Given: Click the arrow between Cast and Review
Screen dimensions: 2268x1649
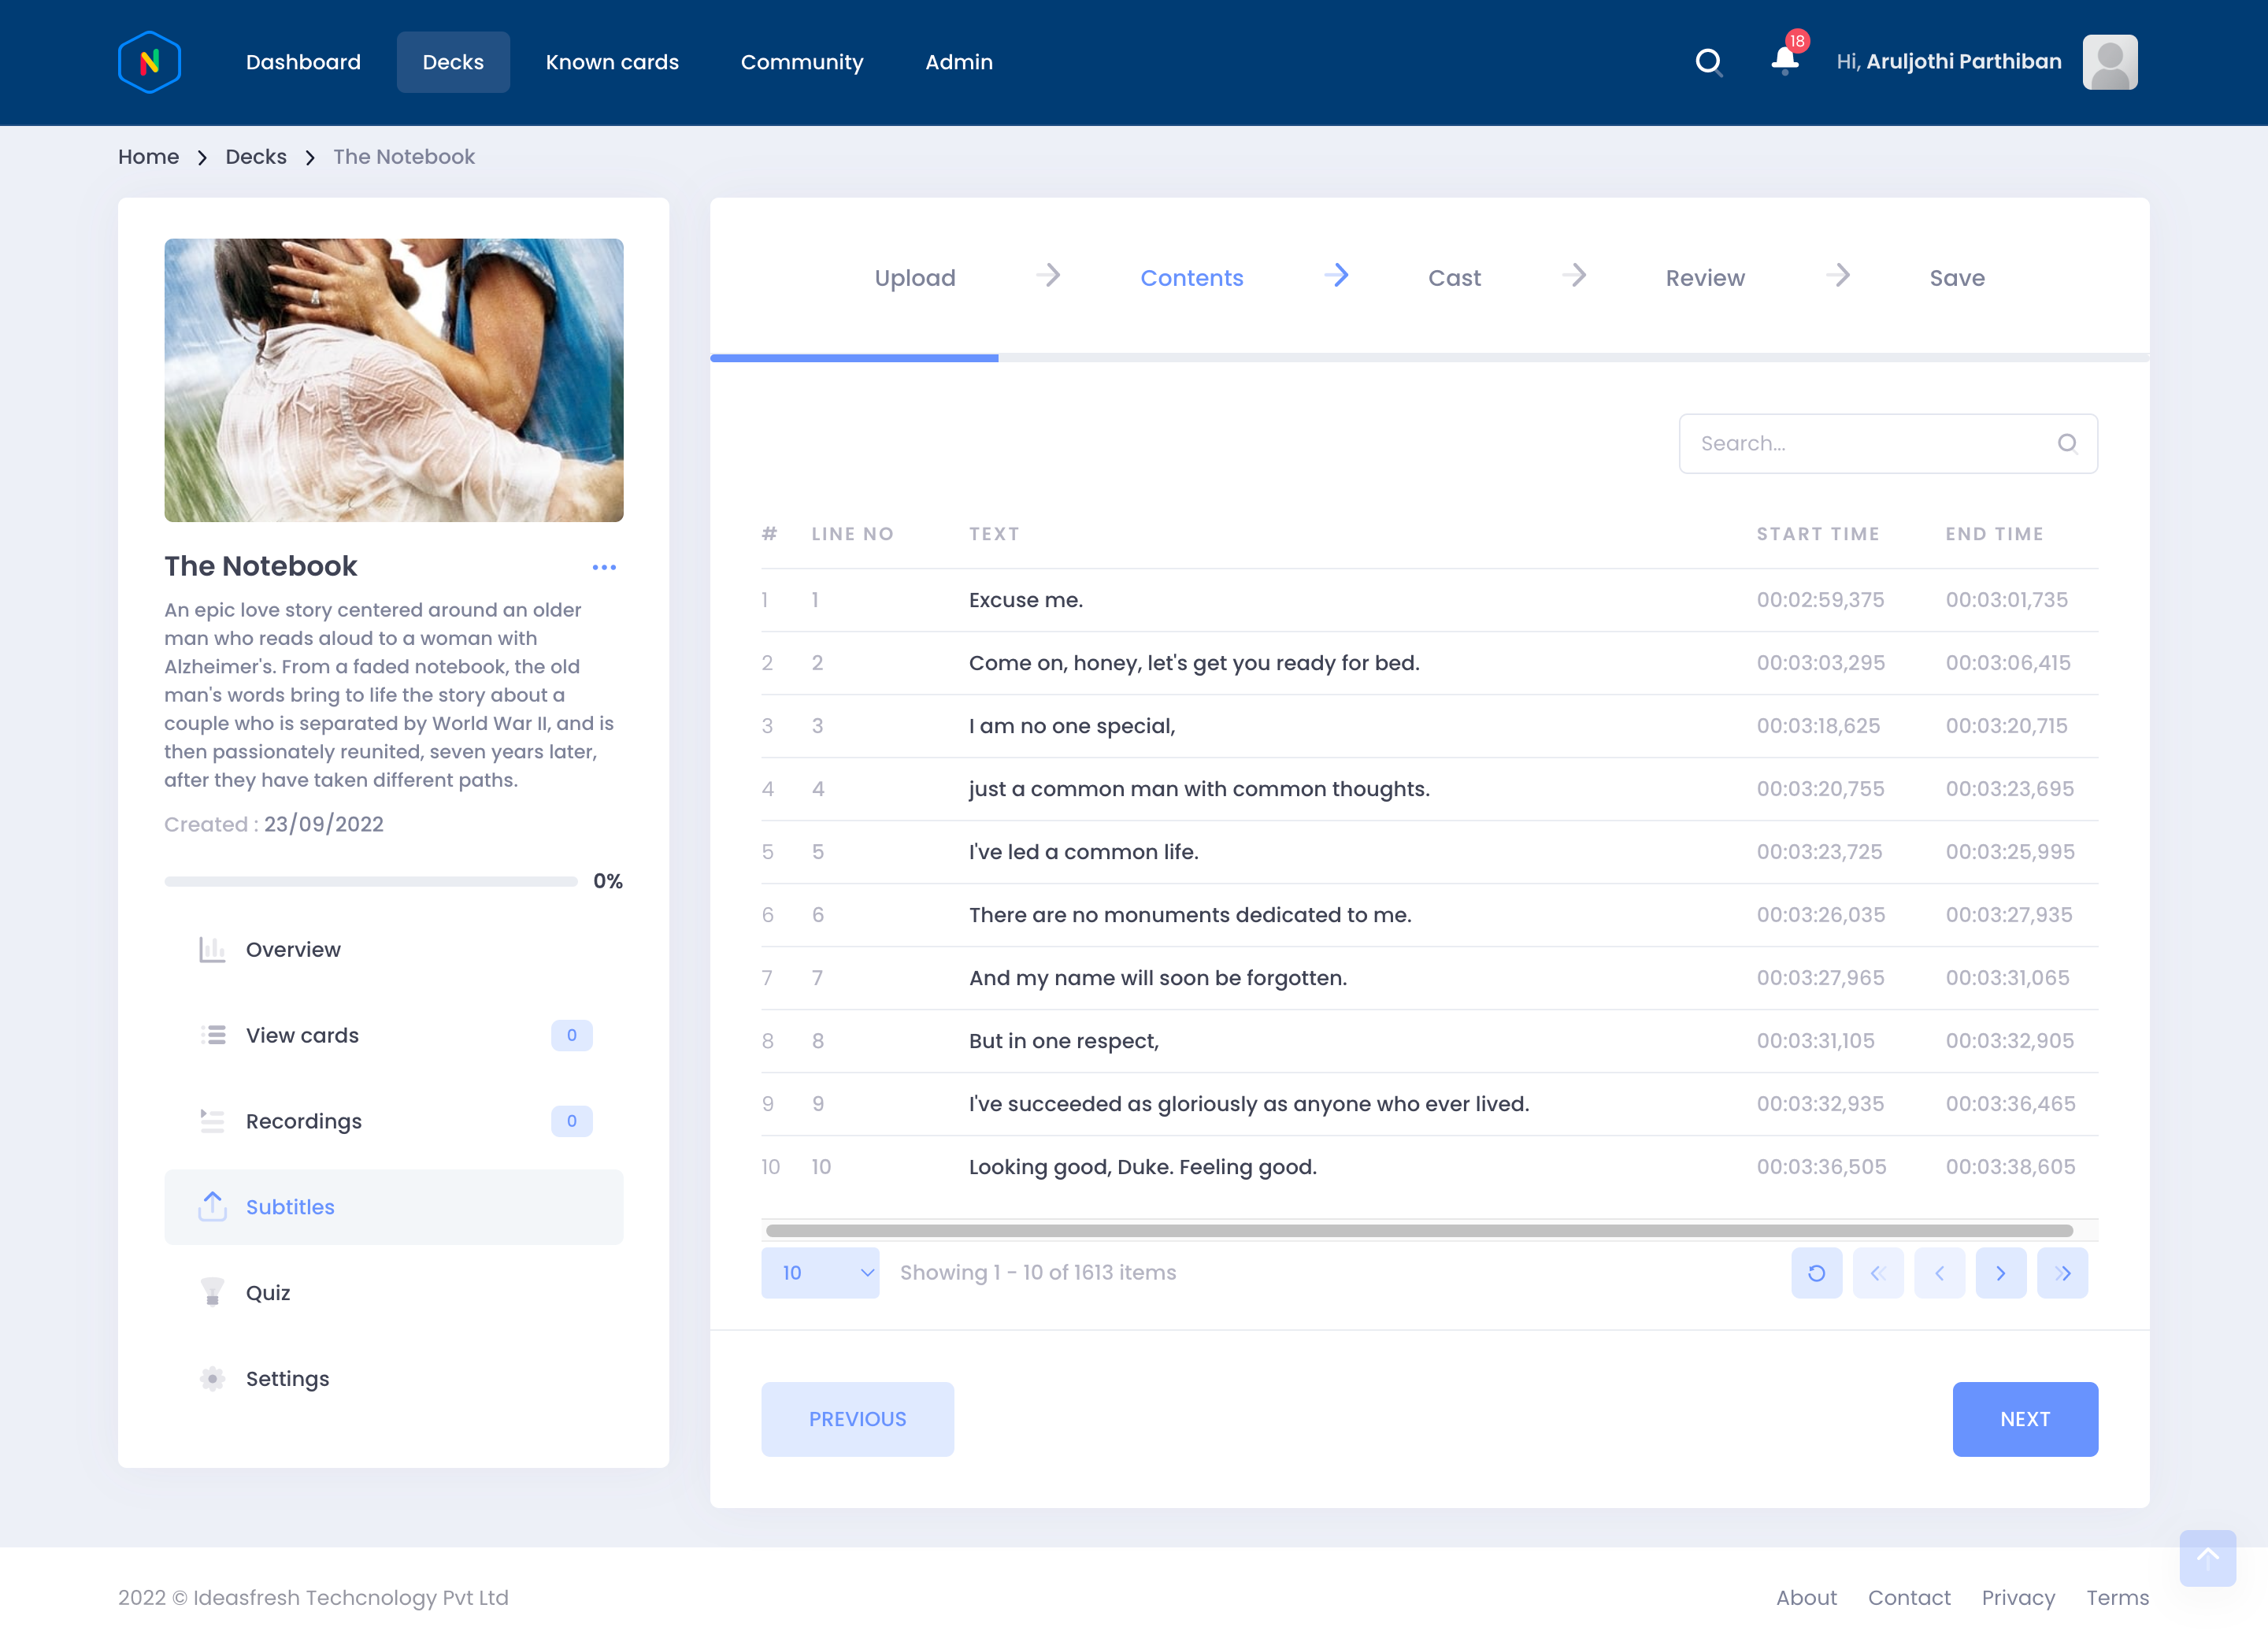Looking at the screenshot, I should 1574,275.
